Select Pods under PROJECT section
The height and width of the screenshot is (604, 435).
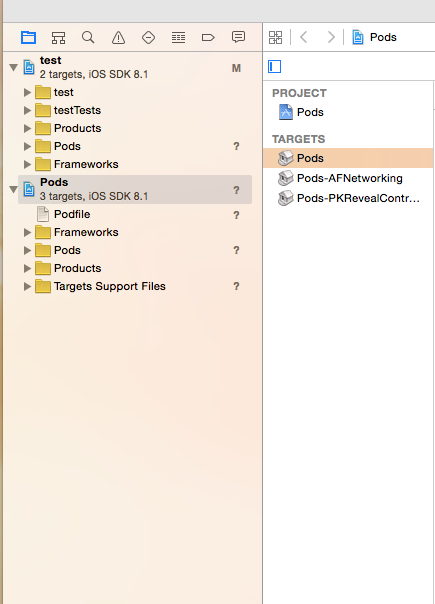click(348, 112)
